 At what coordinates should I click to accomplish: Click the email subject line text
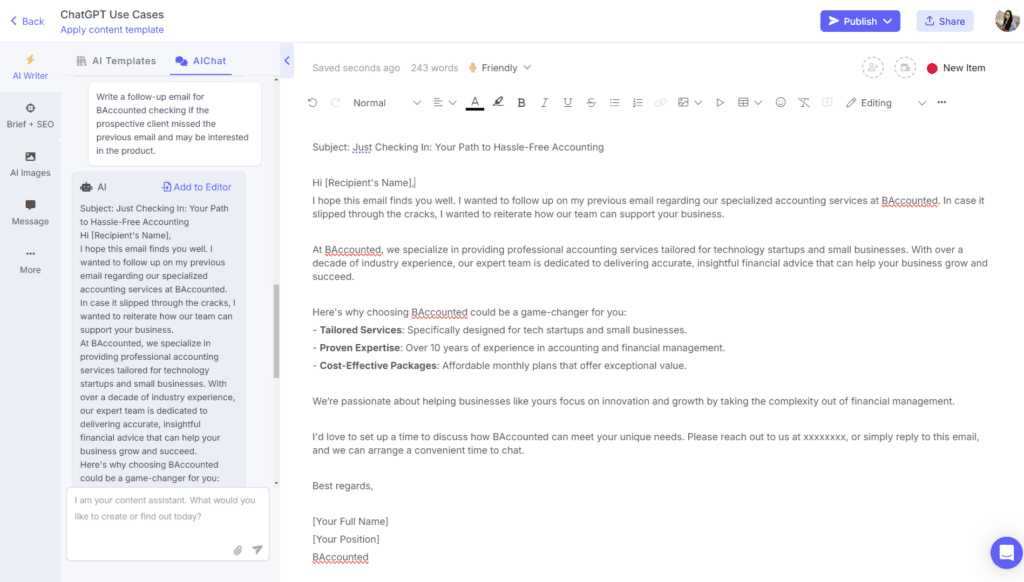click(458, 147)
